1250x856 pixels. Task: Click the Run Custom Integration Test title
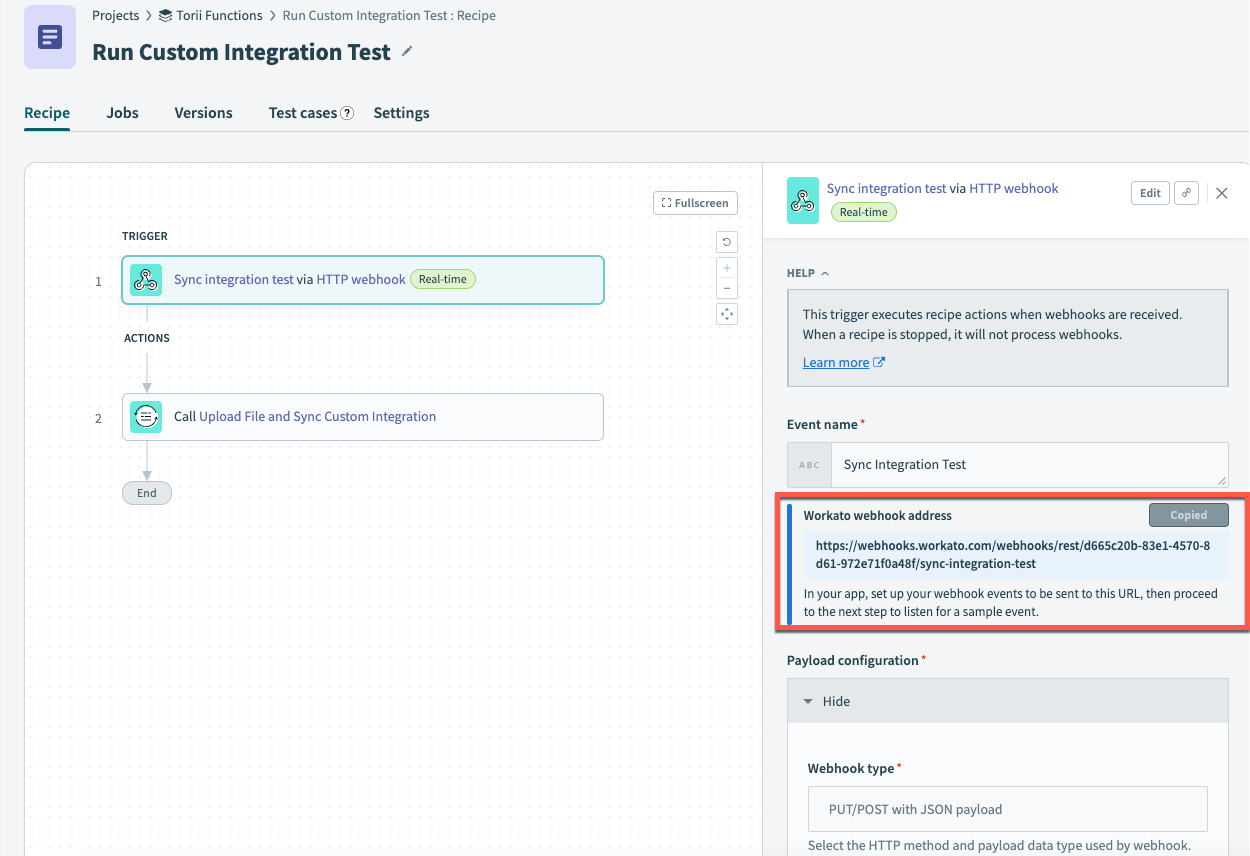tap(241, 52)
